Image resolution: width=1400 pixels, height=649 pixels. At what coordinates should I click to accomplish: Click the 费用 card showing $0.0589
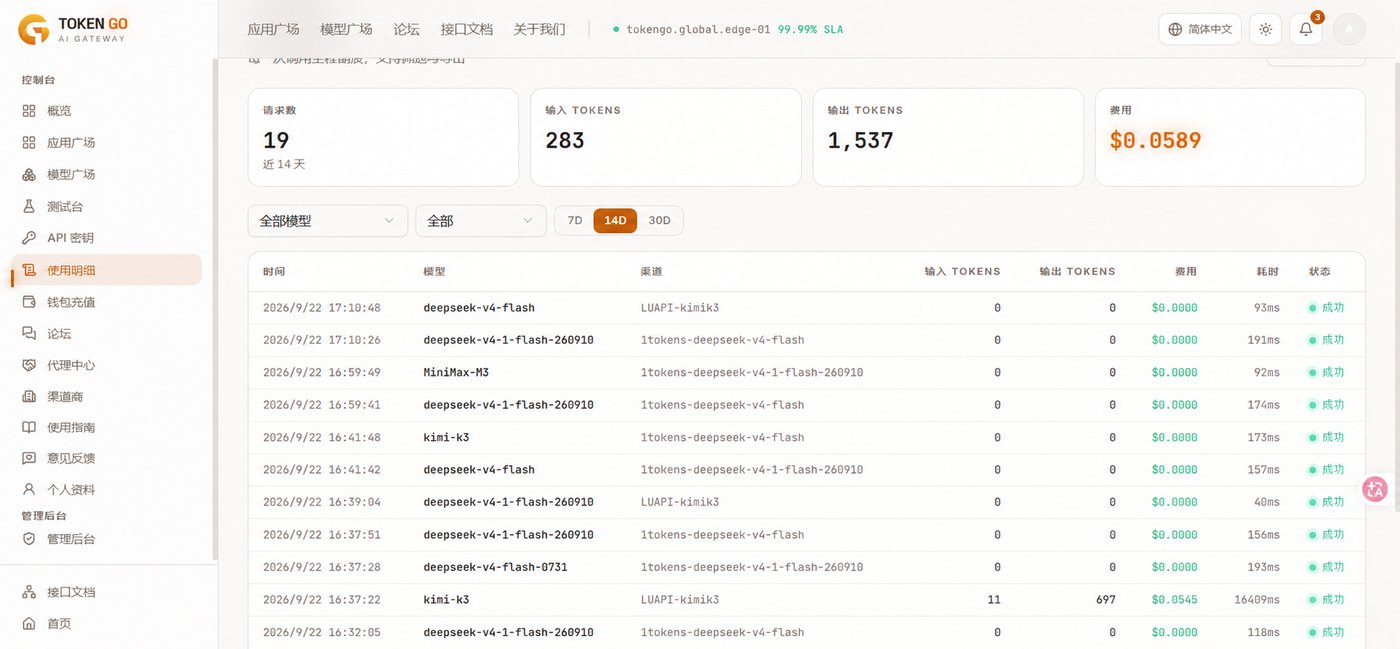(1230, 137)
